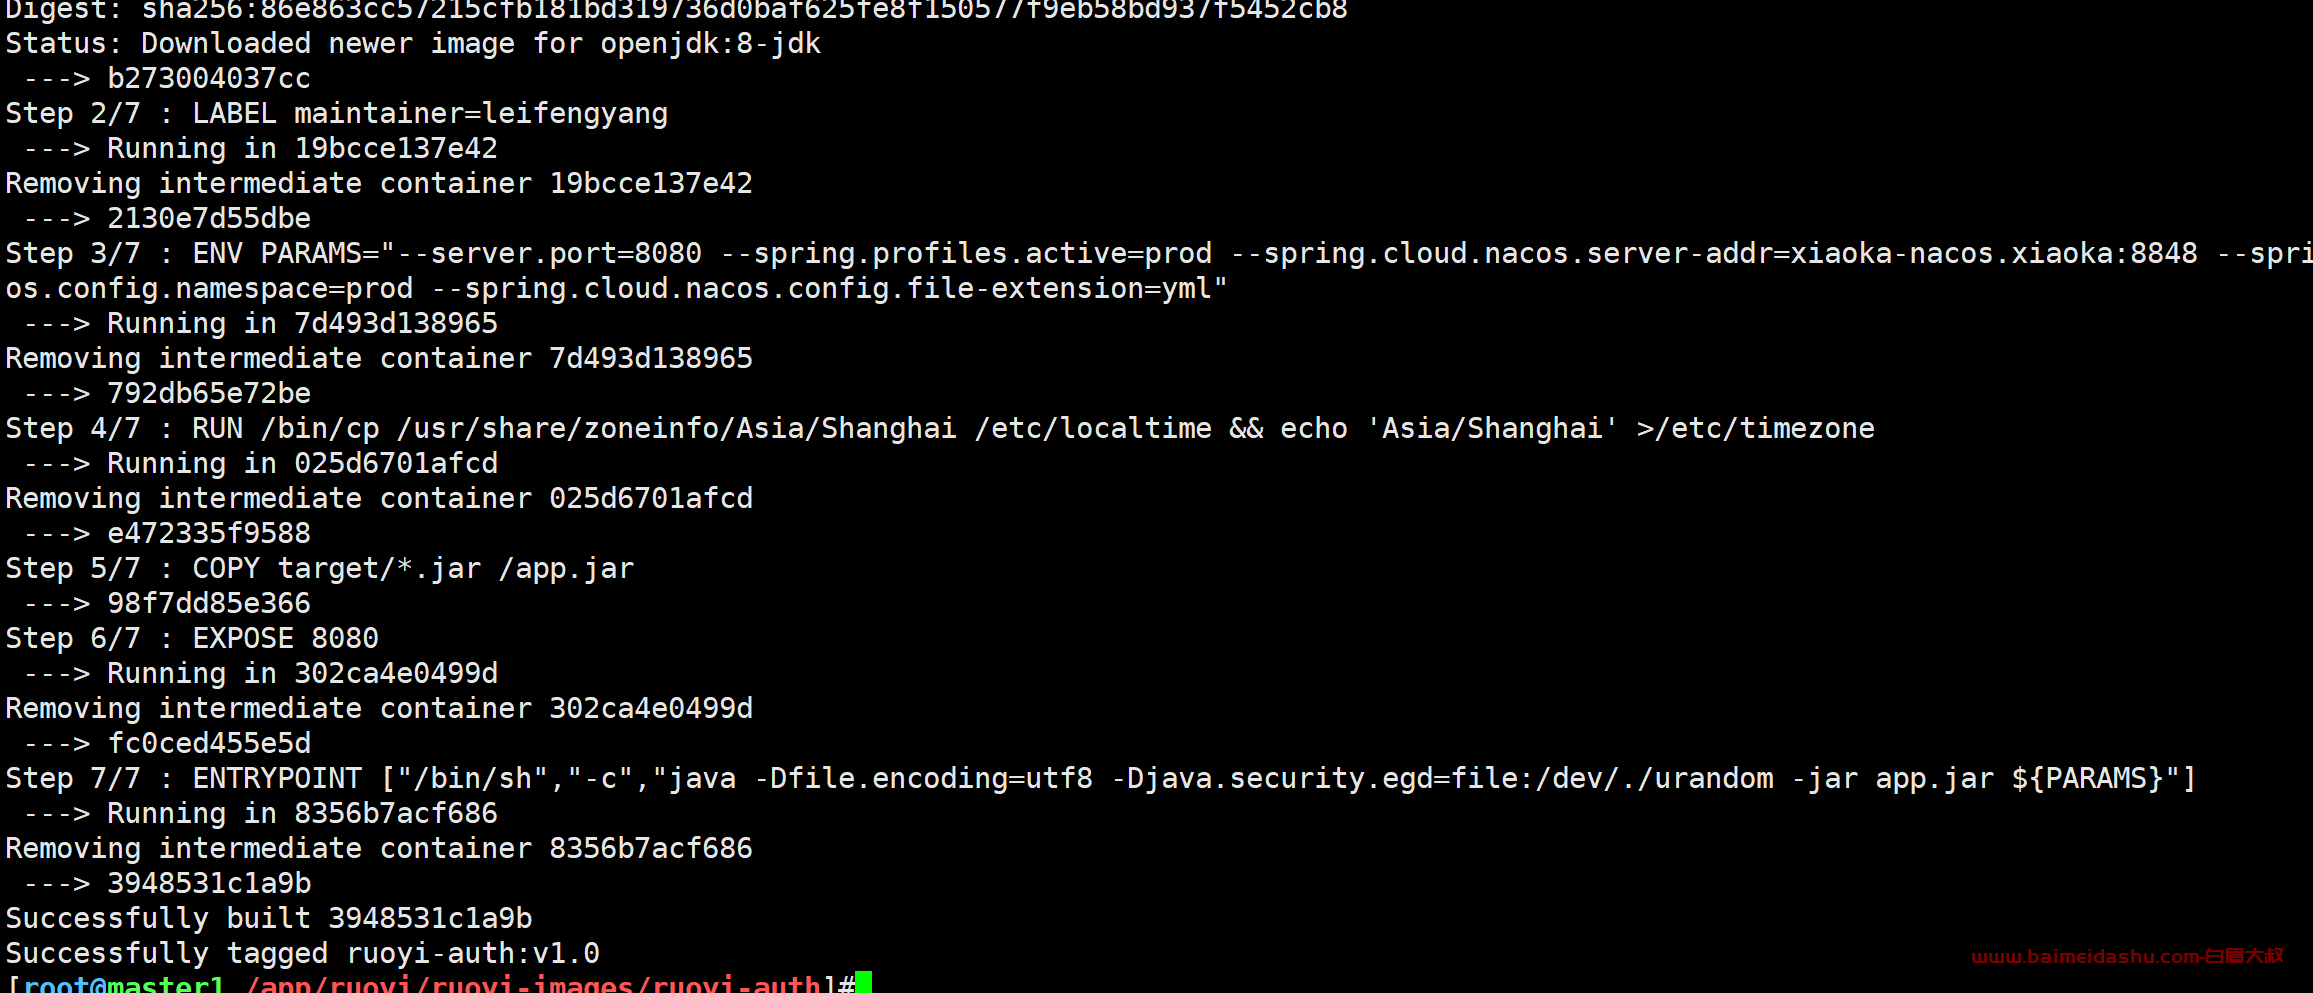The image size is (2313, 993).
Task: Click 'Status: Downloaded newer image' line
Action: (413, 43)
